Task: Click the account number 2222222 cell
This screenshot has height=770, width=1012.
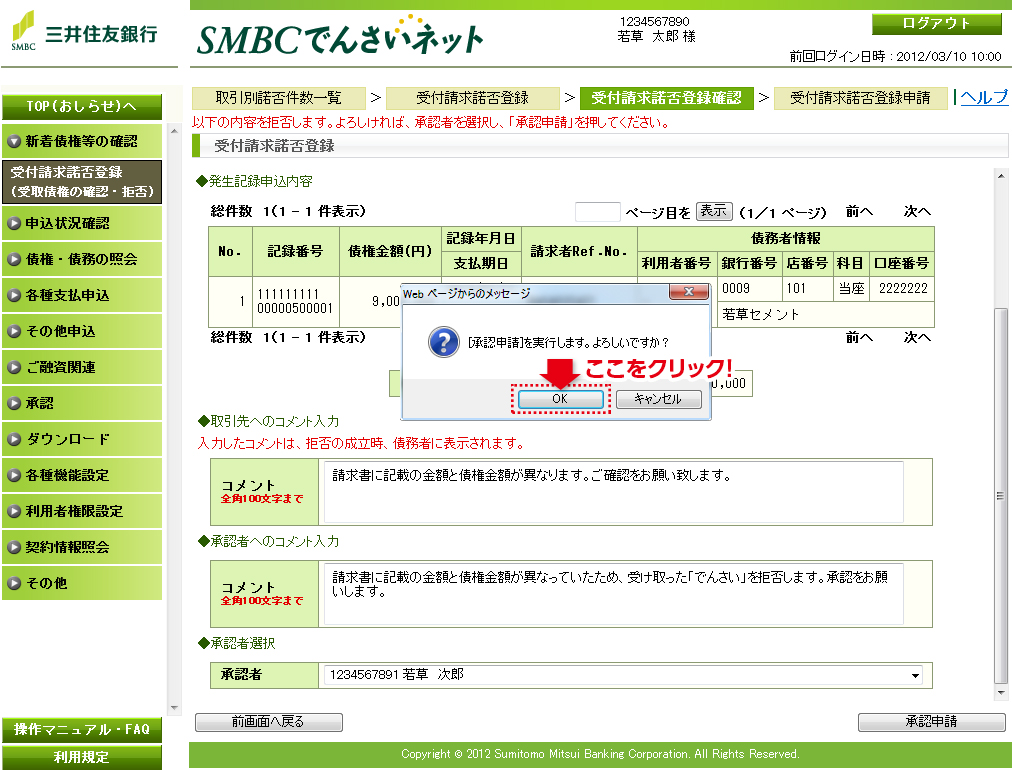Action: click(902, 289)
